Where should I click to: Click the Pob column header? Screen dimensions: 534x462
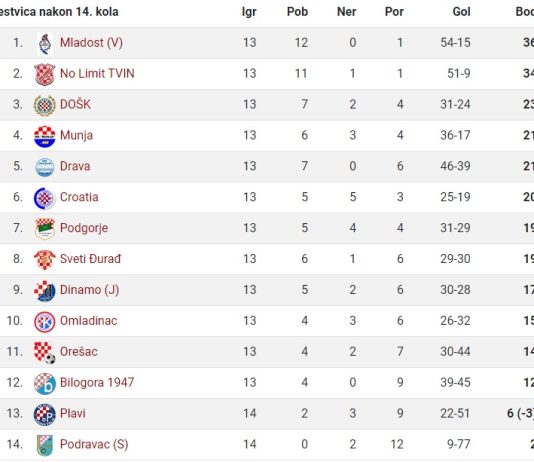[x=297, y=12]
